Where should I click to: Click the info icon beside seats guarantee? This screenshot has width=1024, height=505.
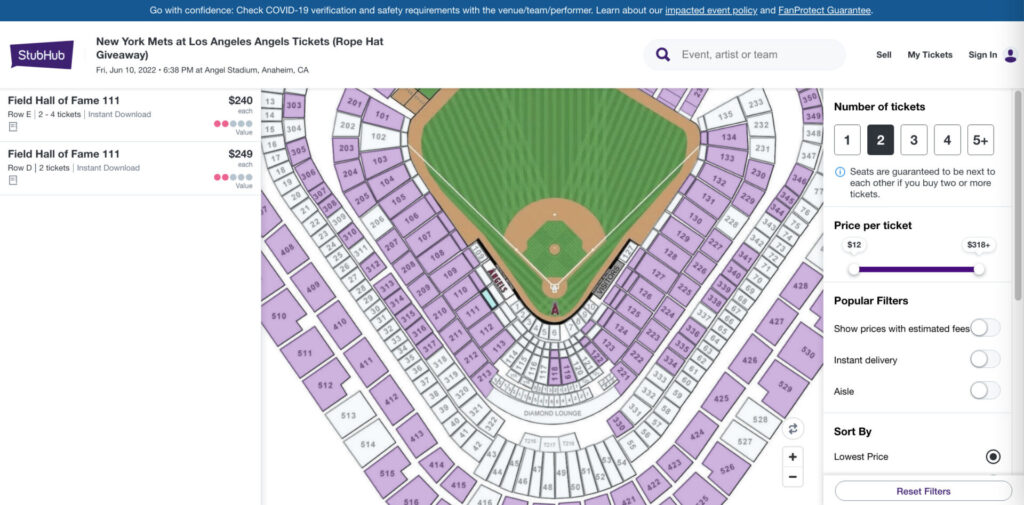click(x=840, y=172)
